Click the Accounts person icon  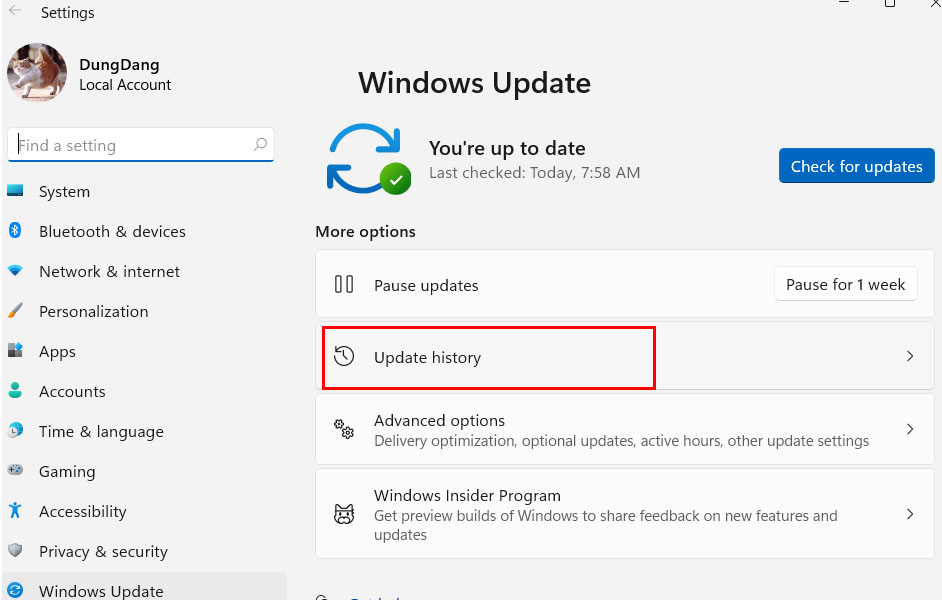(15, 390)
